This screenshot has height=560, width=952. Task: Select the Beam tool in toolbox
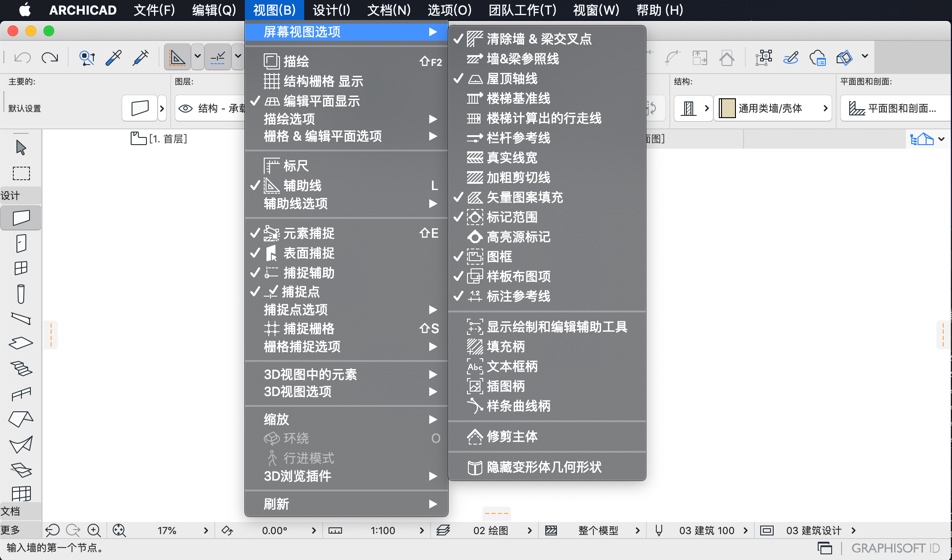pyautogui.click(x=21, y=318)
